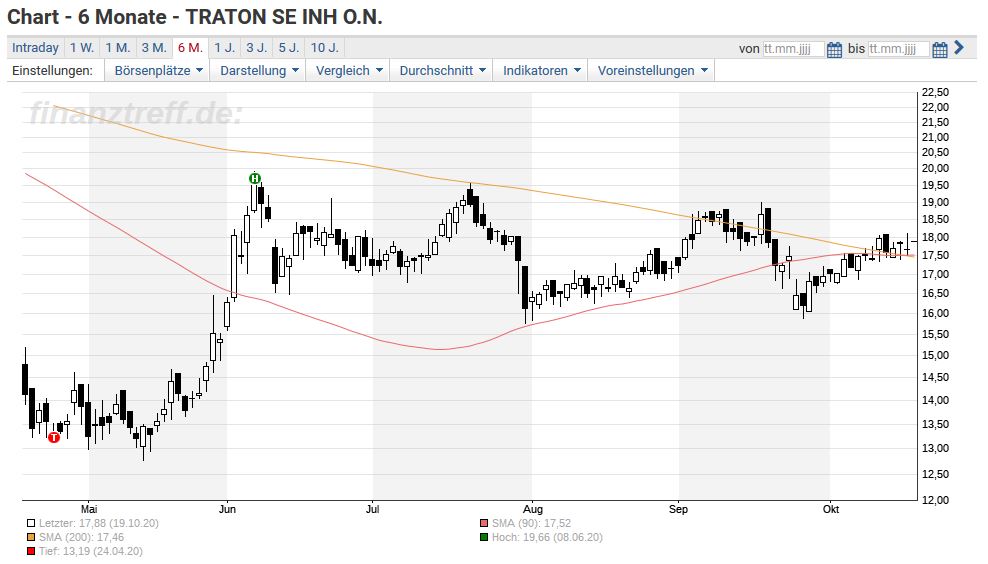Click the 'Letzter: 17,88 (19.10.20)' legend text

click(x=99, y=523)
